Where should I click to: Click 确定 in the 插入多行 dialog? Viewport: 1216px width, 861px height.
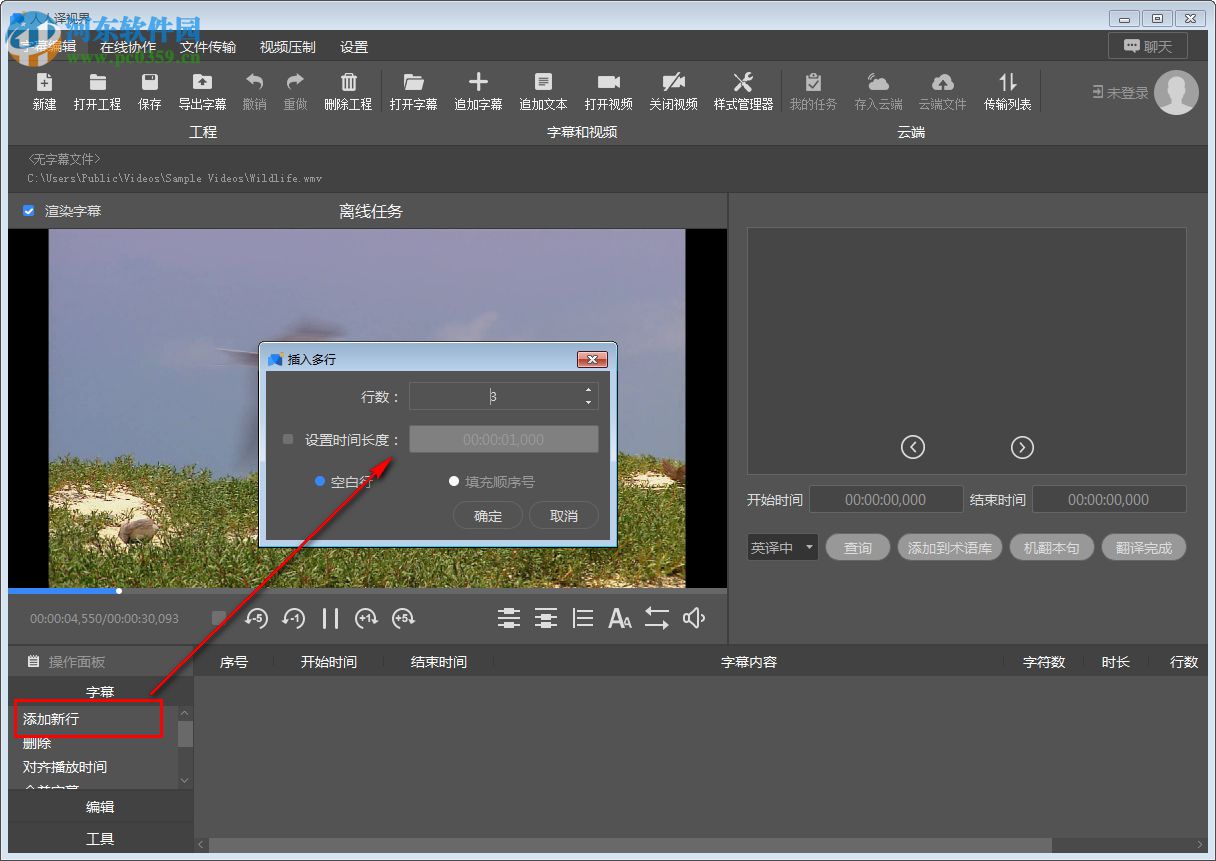[x=488, y=516]
